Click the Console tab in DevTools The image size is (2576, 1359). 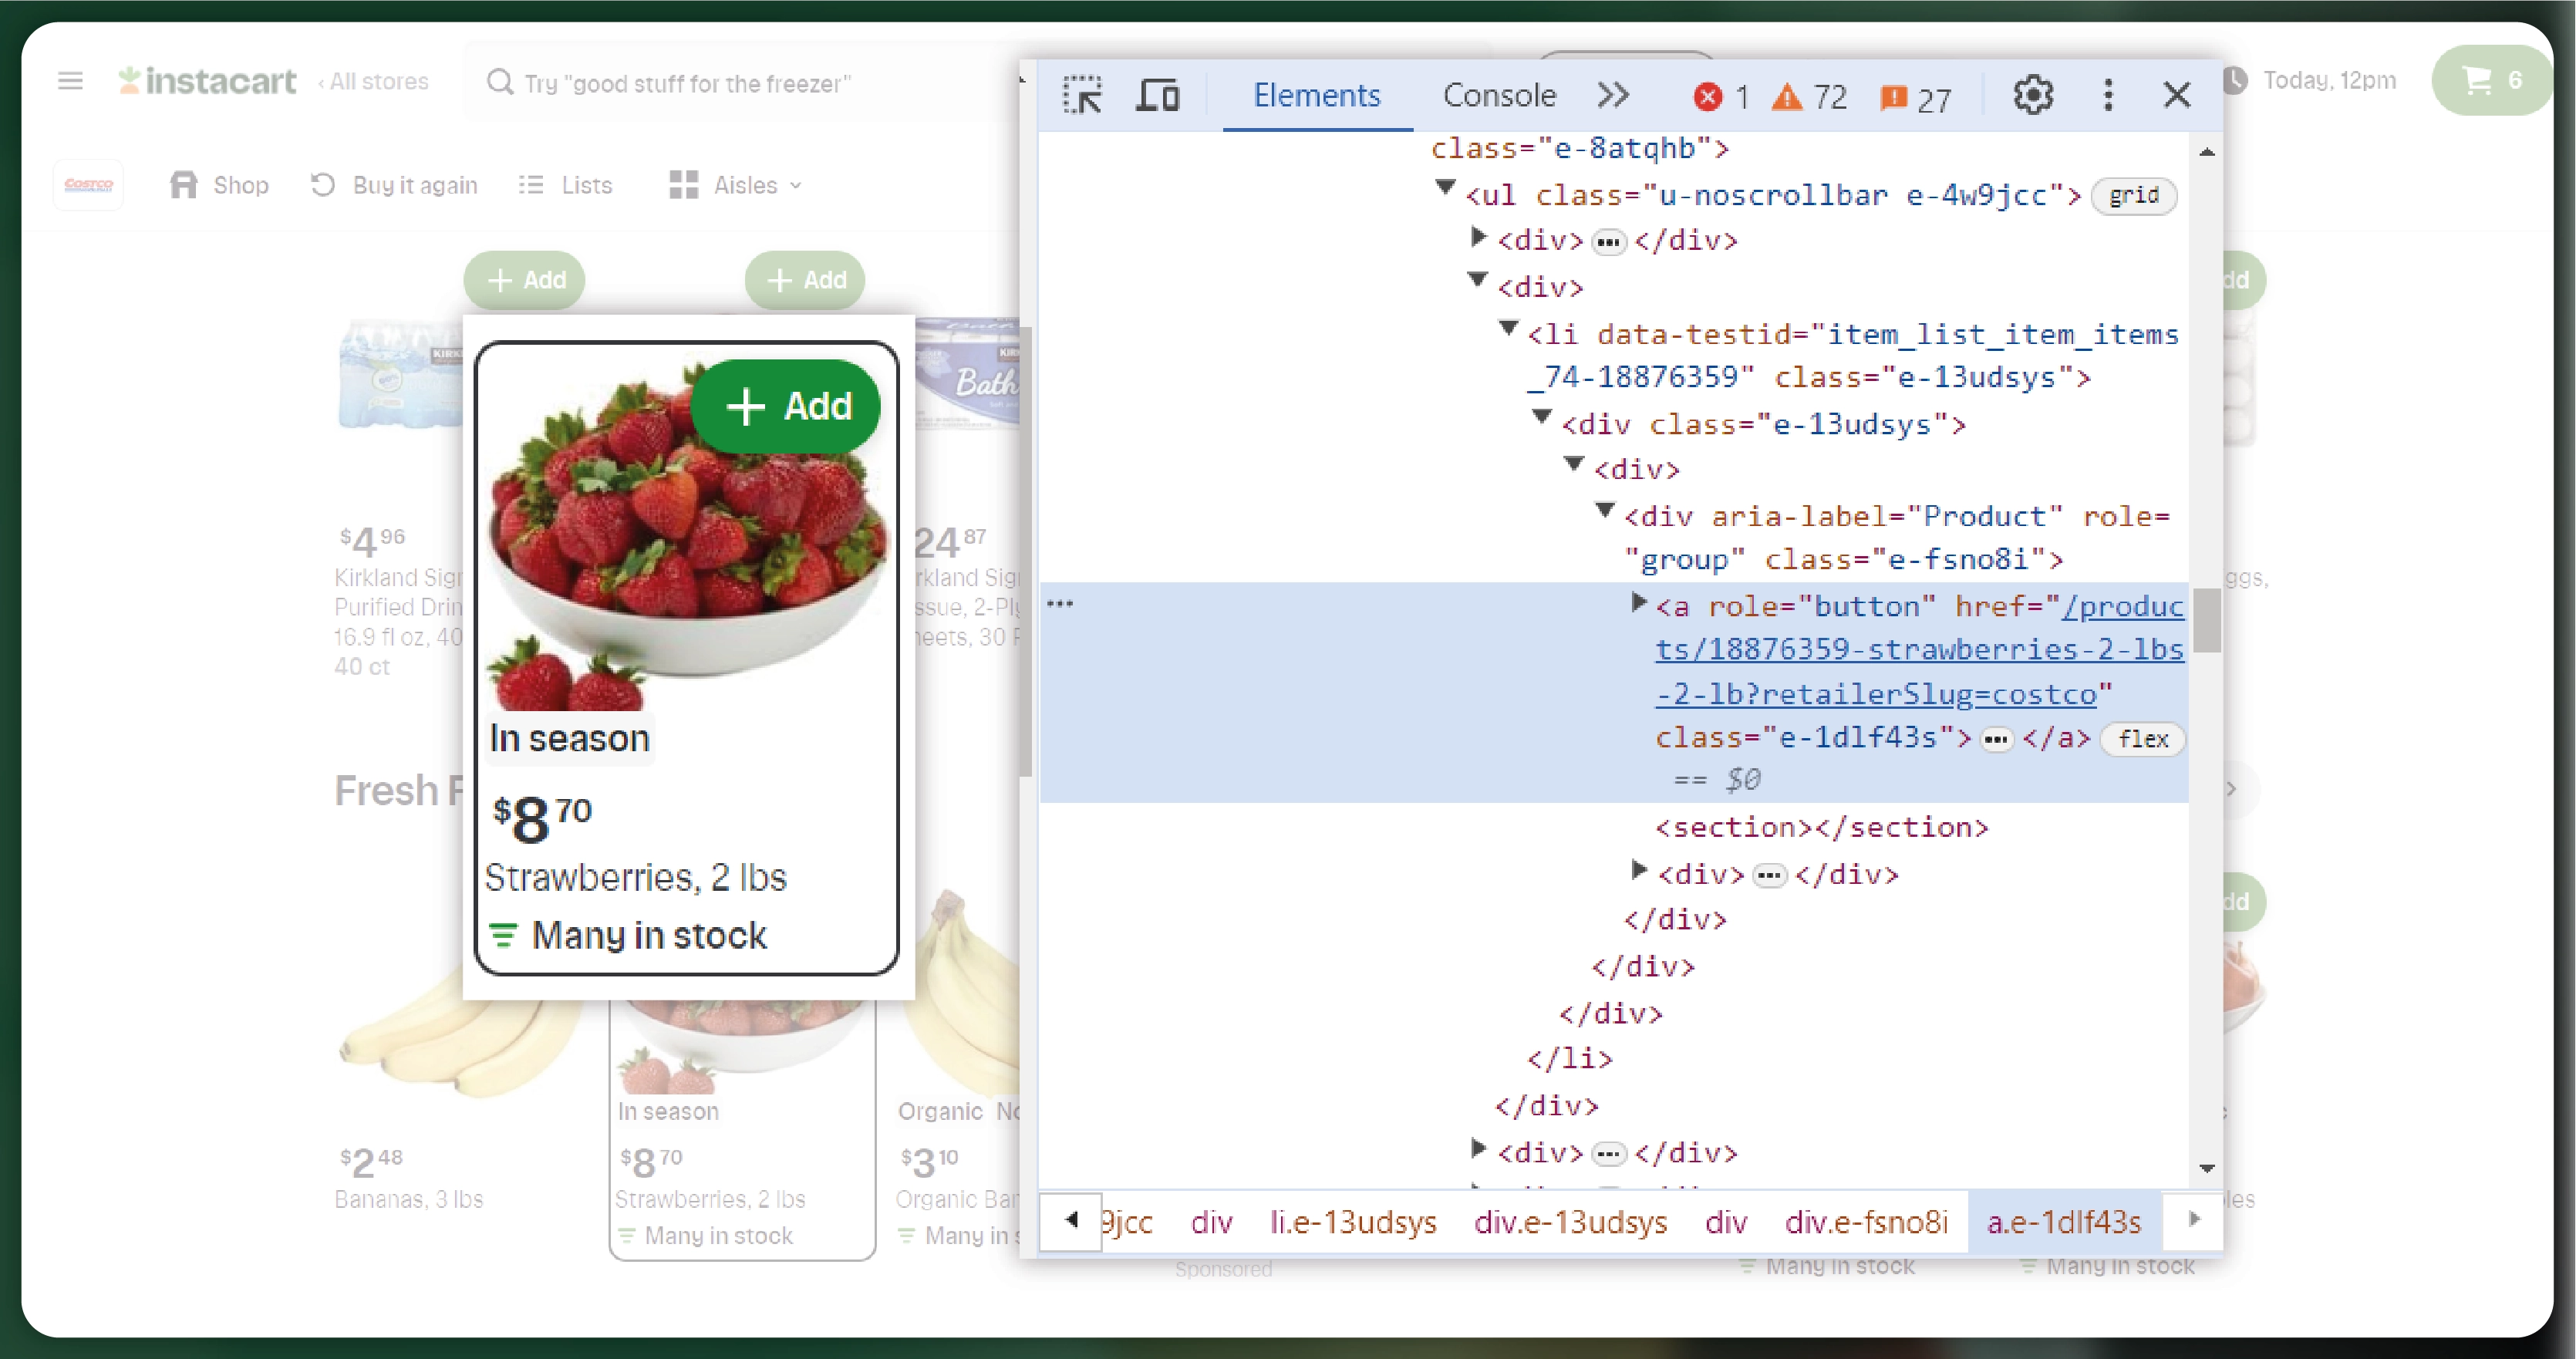1494,93
